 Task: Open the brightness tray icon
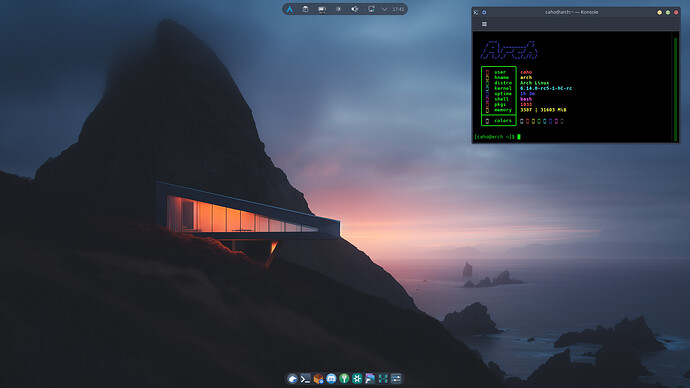pyautogui.click(x=338, y=9)
